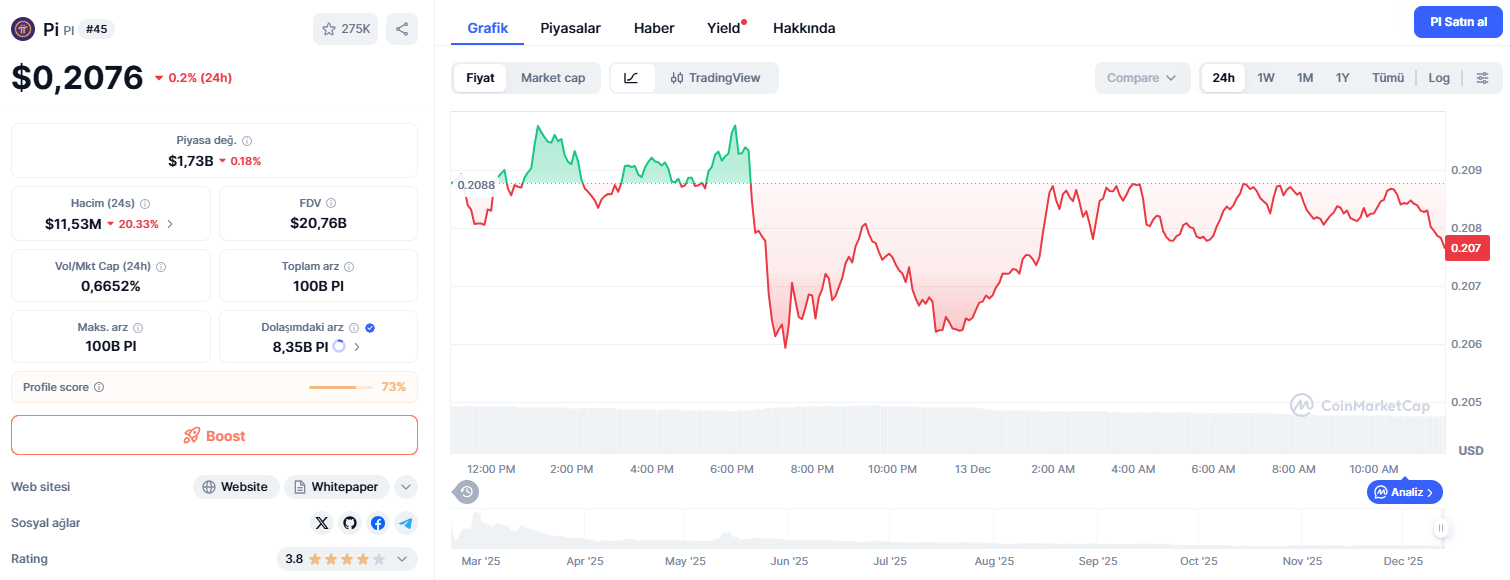Open the Whitepaper link
1510x580 pixels.
(x=337, y=487)
